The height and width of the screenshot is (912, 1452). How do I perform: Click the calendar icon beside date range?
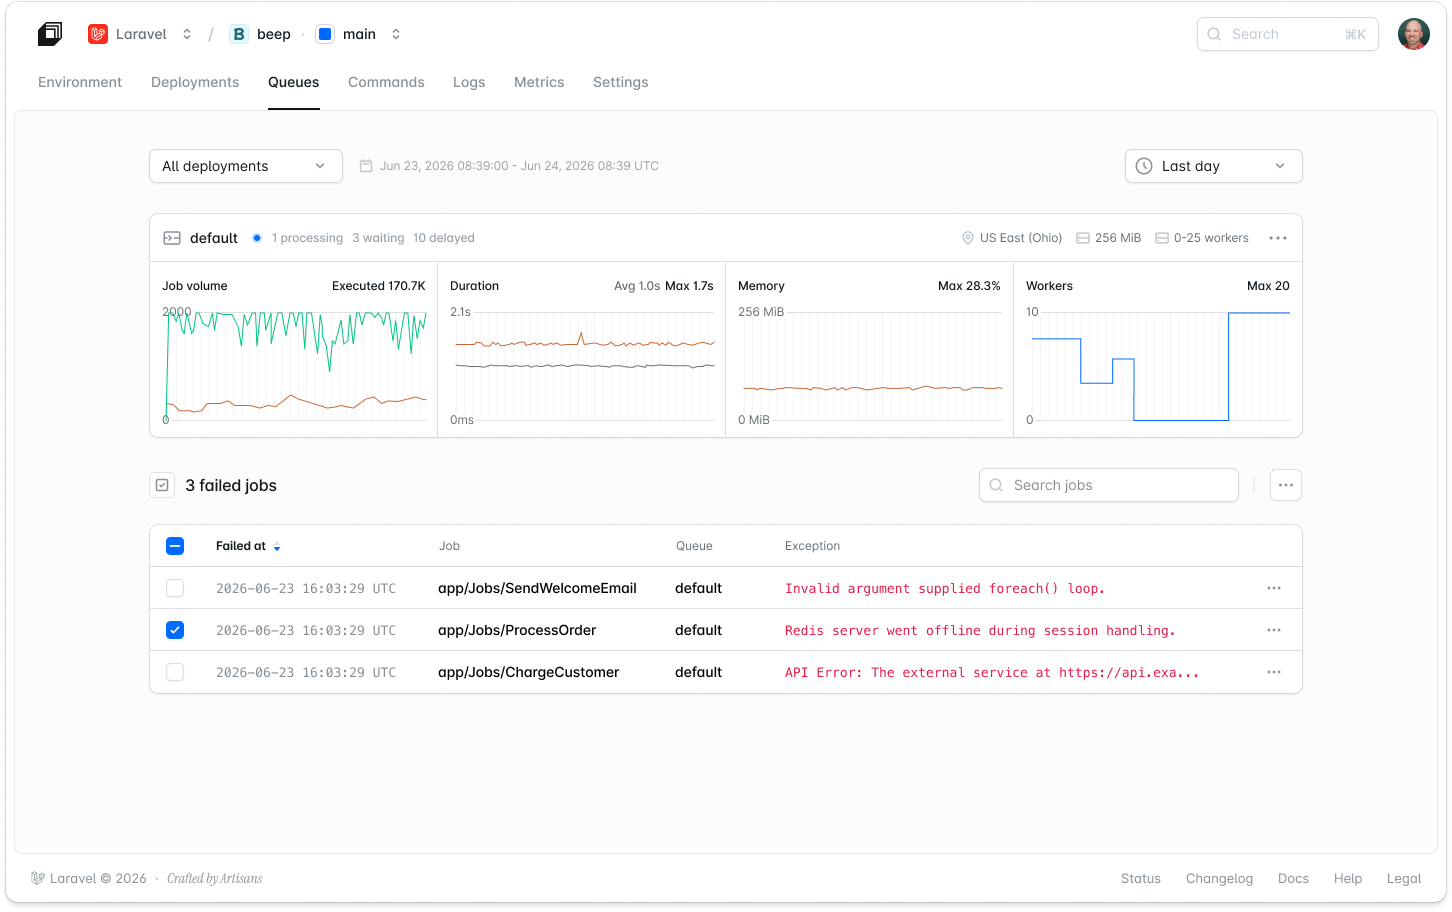tap(366, 166)
